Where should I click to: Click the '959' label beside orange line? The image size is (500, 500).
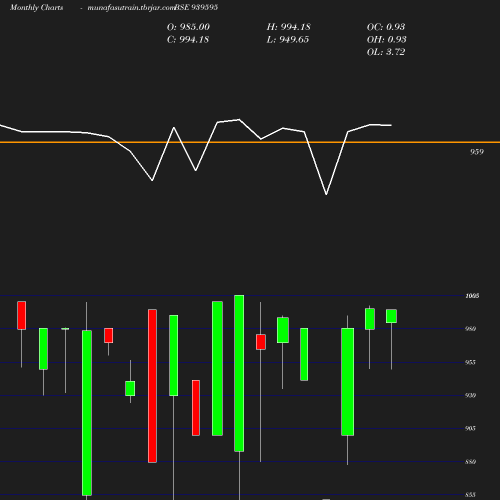pyautogui.click(x=477, y=152)
